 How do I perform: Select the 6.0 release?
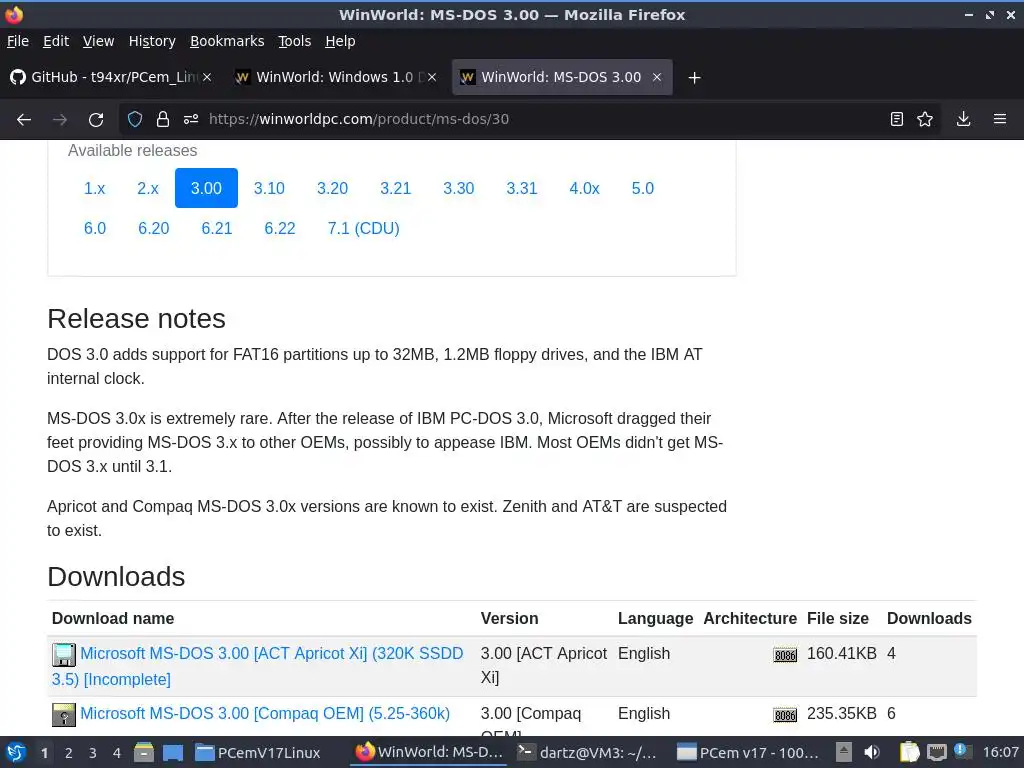95,228
